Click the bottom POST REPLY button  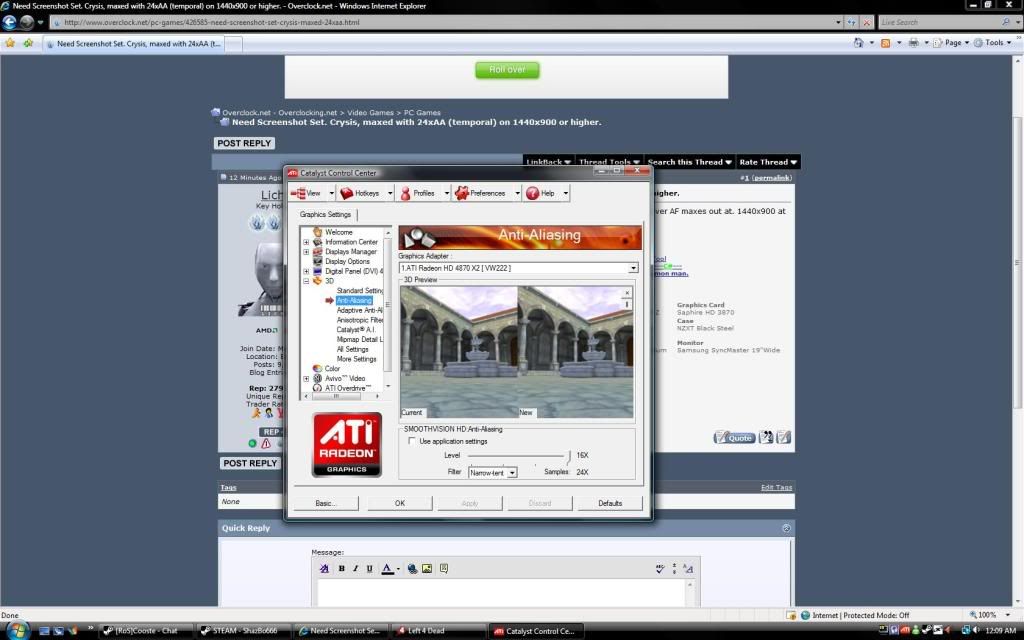[x=250, y=463]
